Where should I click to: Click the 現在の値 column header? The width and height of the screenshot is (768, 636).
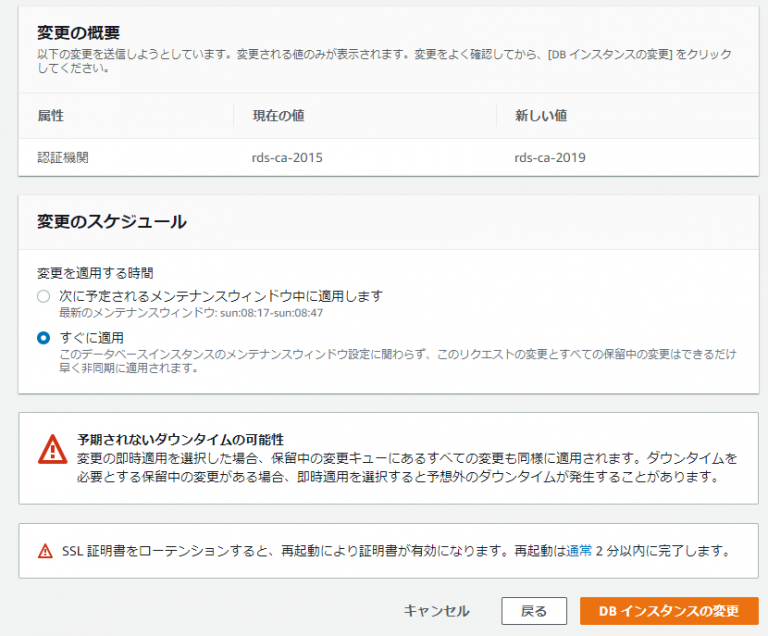click(x=278, y=116)
